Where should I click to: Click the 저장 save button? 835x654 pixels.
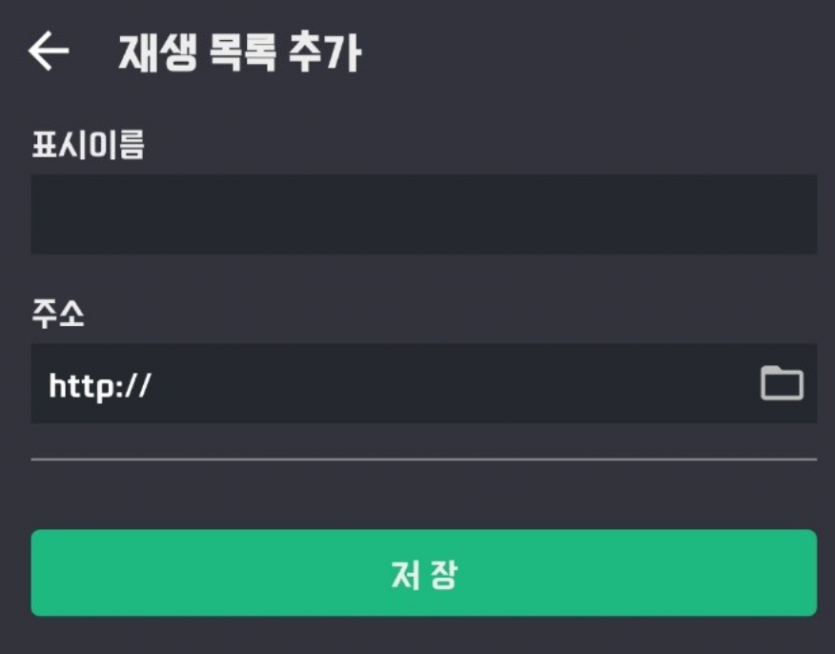tap(424, 573)
